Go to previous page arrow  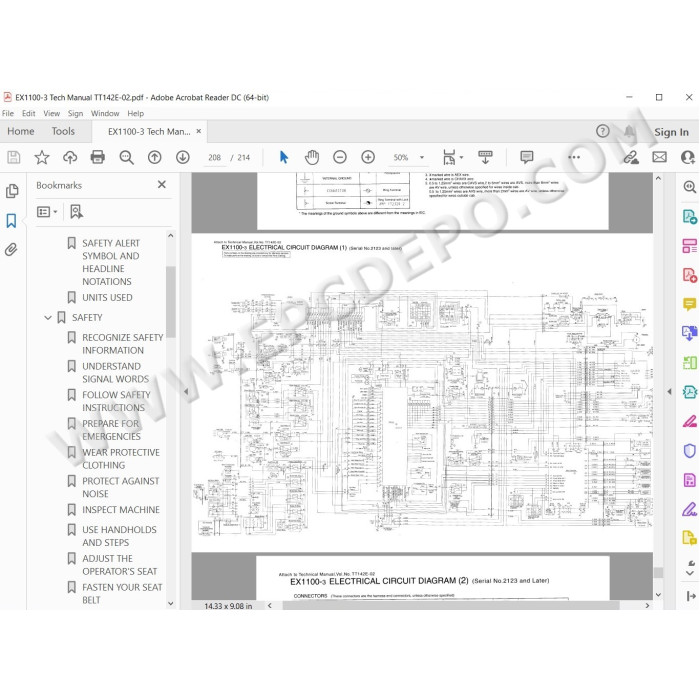pyautogui.click(x=154, y=157)
